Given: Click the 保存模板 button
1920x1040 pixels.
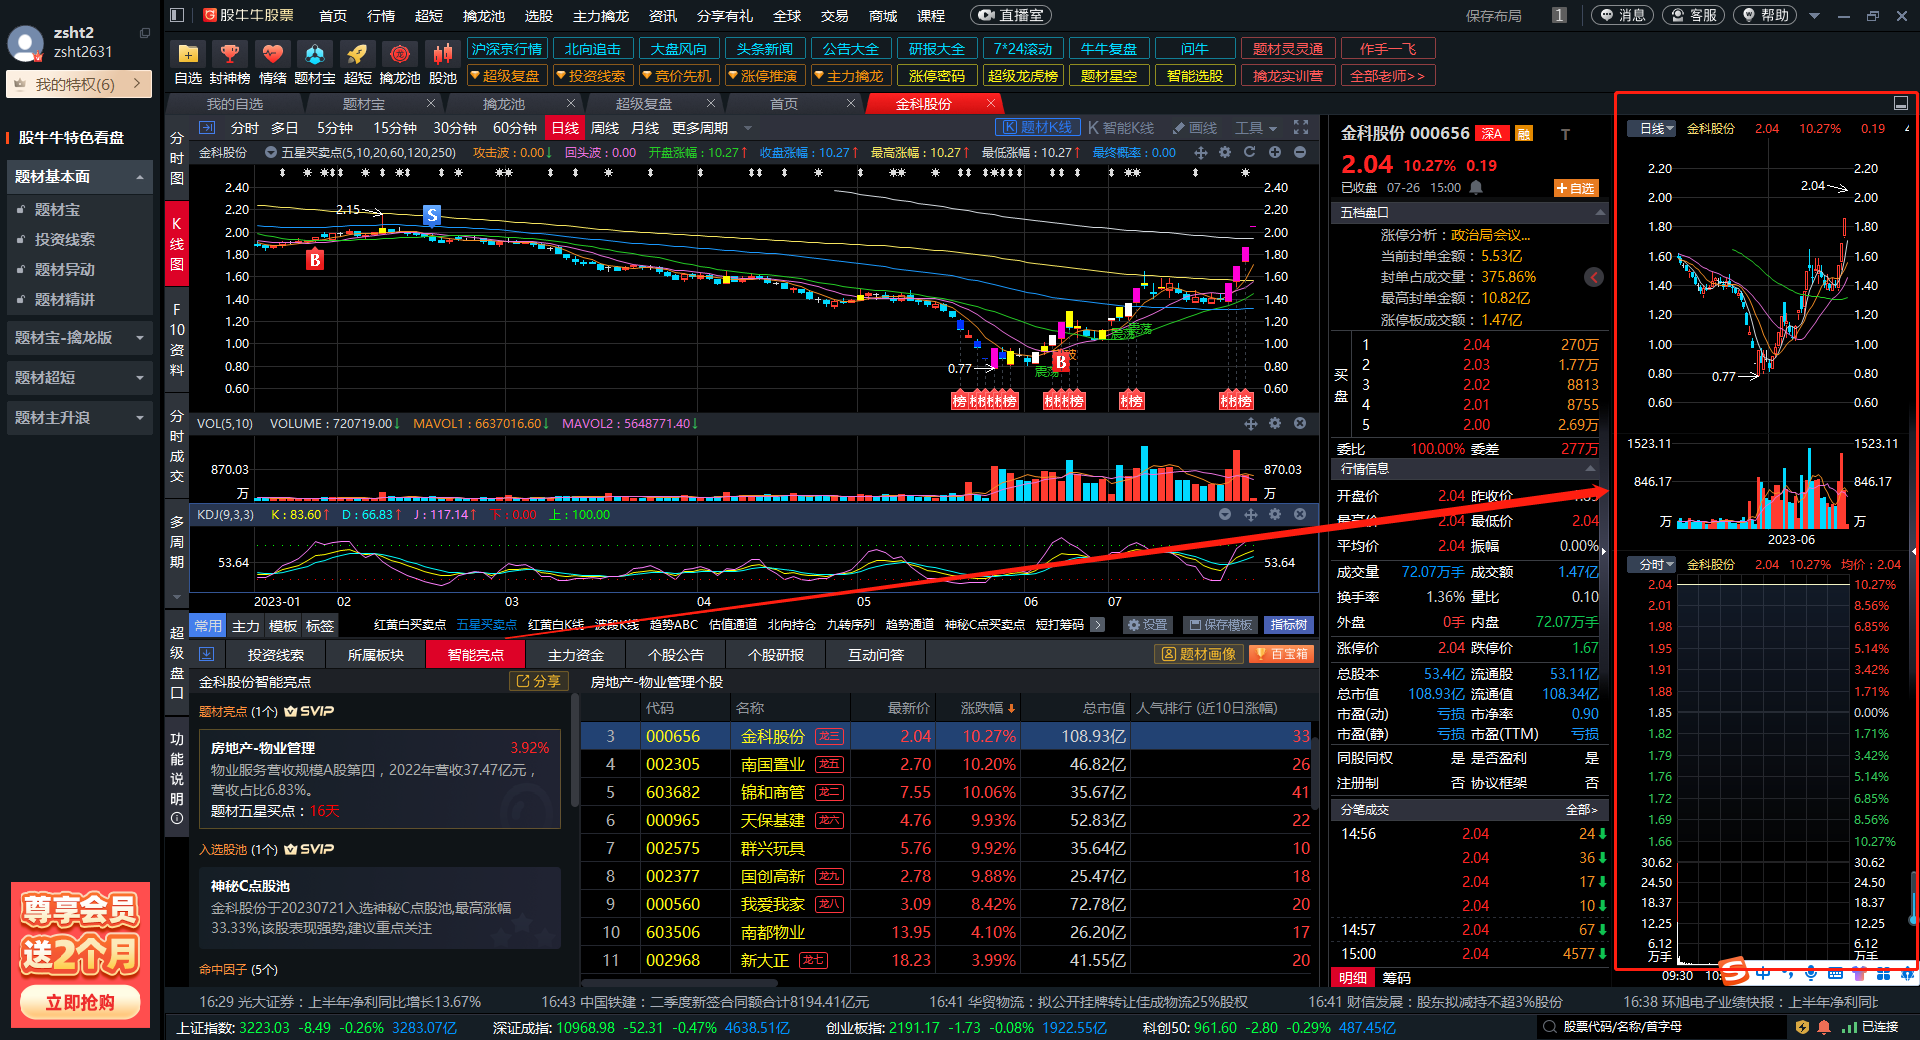Looking at the screenshot, I should click(x=1220, y=625).
